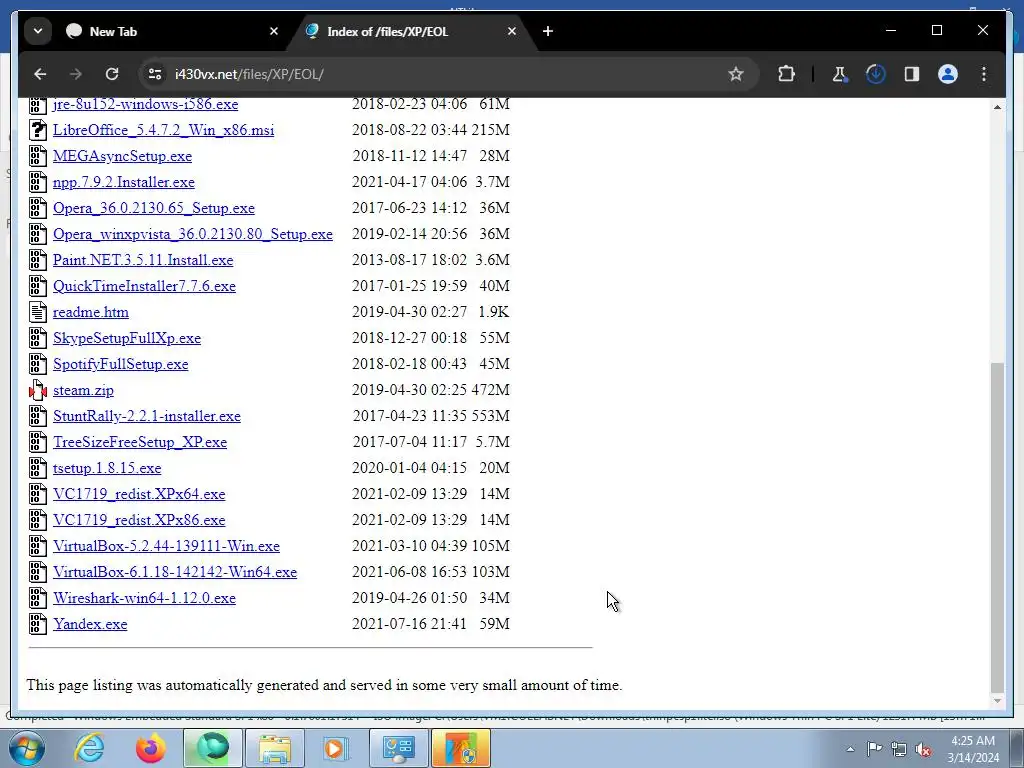Screen dimensions: 1024x768
Task: Open the Extensions puzzle icon
Action: coord(786,74)
